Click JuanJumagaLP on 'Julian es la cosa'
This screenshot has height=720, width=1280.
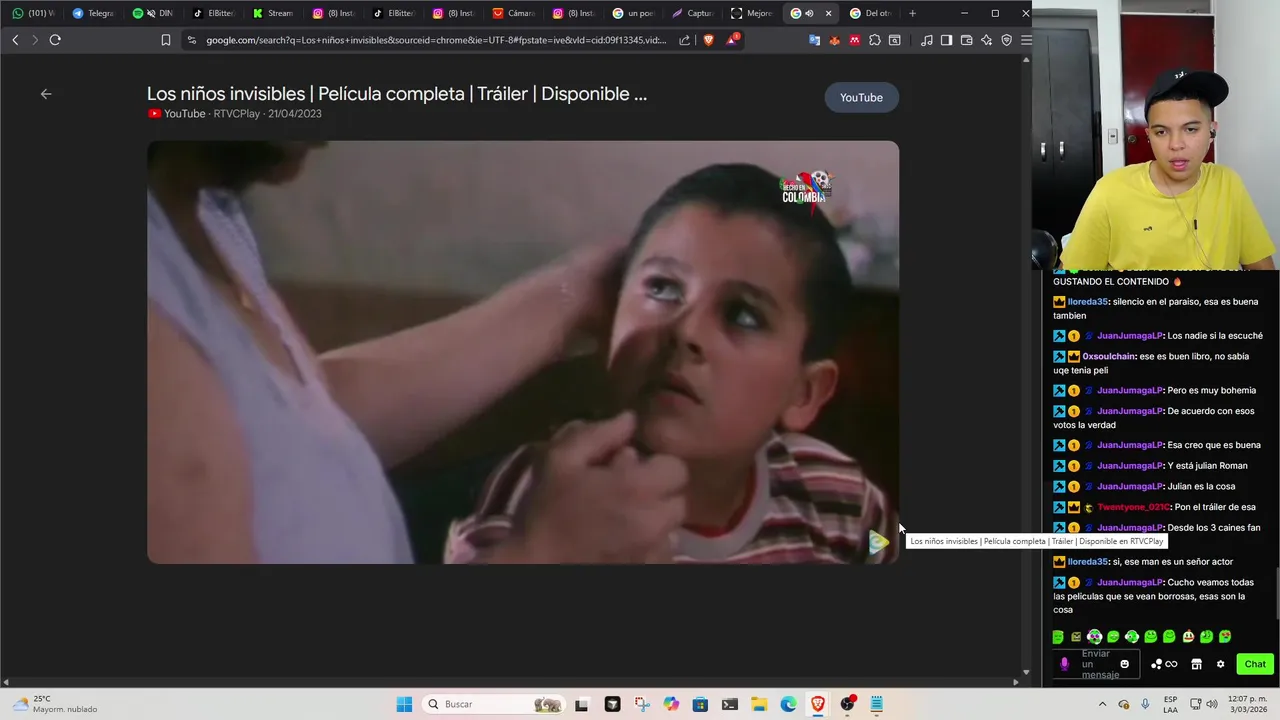[1130, 486]
